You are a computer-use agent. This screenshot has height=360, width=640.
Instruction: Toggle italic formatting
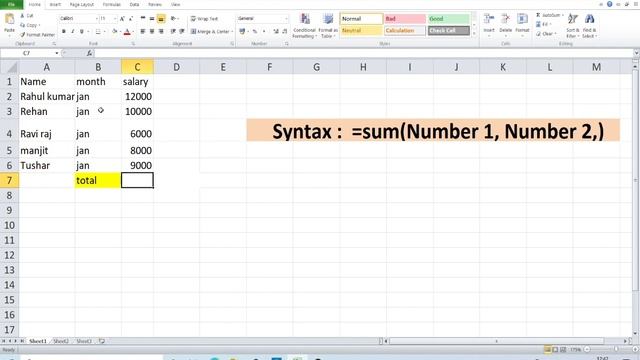73,31
